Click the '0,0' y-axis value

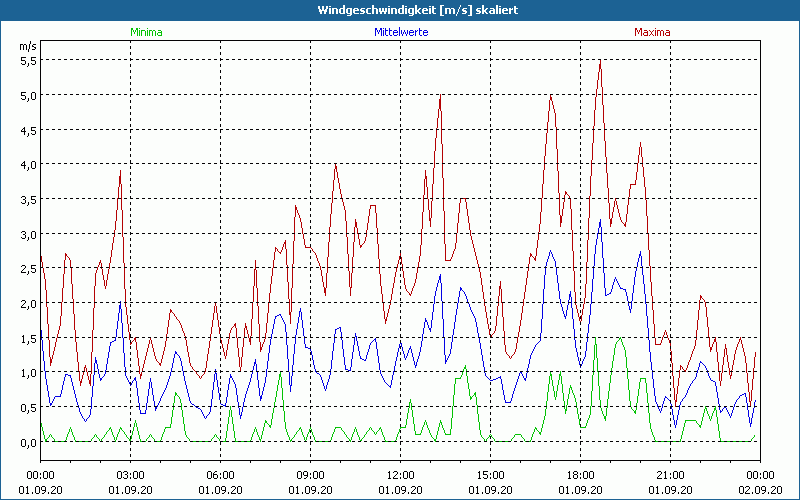click(28, 442)
